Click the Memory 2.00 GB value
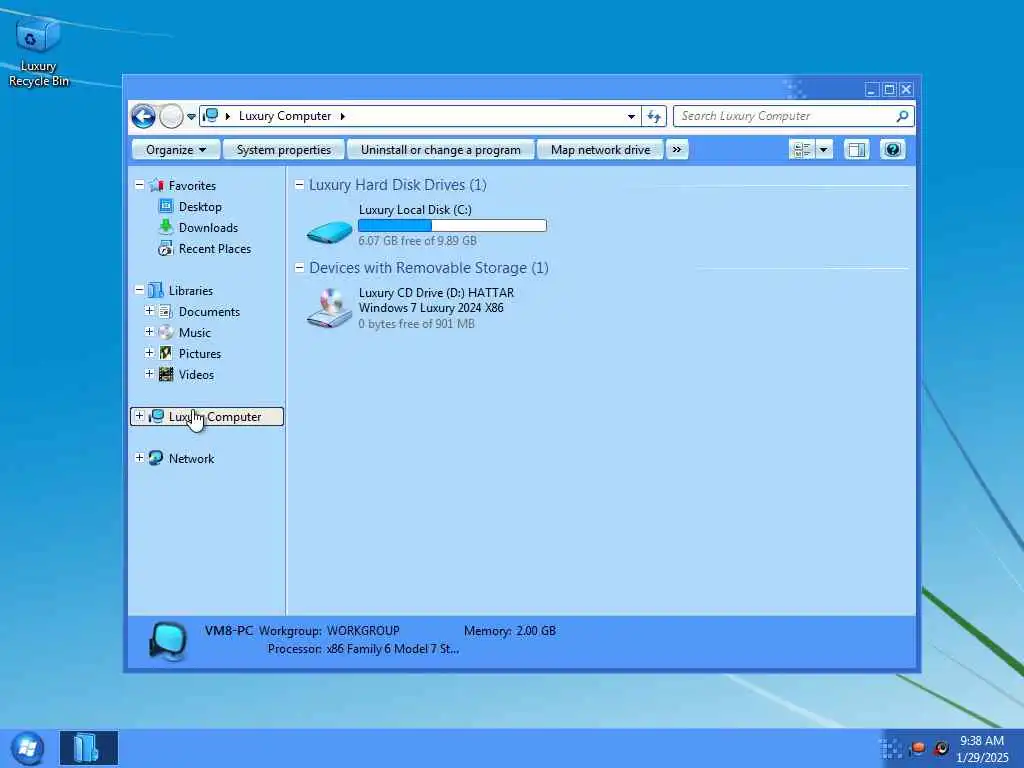Image resolution: width=1024 pixels, height=768 pixels. (x=536, y=631)
